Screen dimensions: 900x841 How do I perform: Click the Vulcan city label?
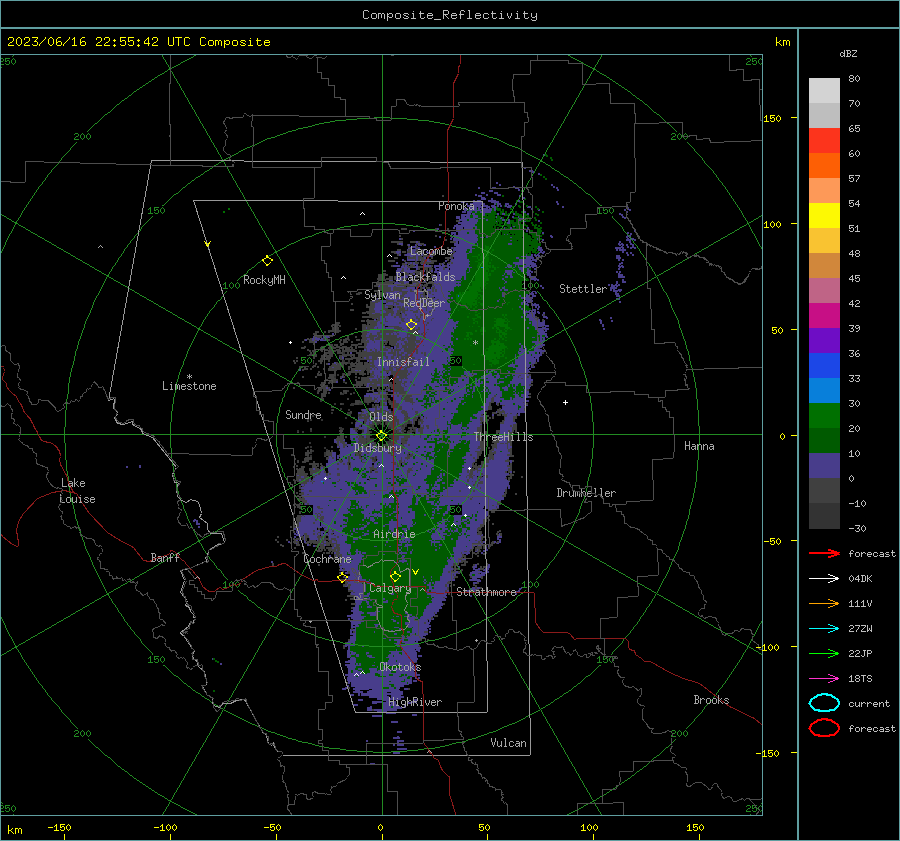coord(508,743)
